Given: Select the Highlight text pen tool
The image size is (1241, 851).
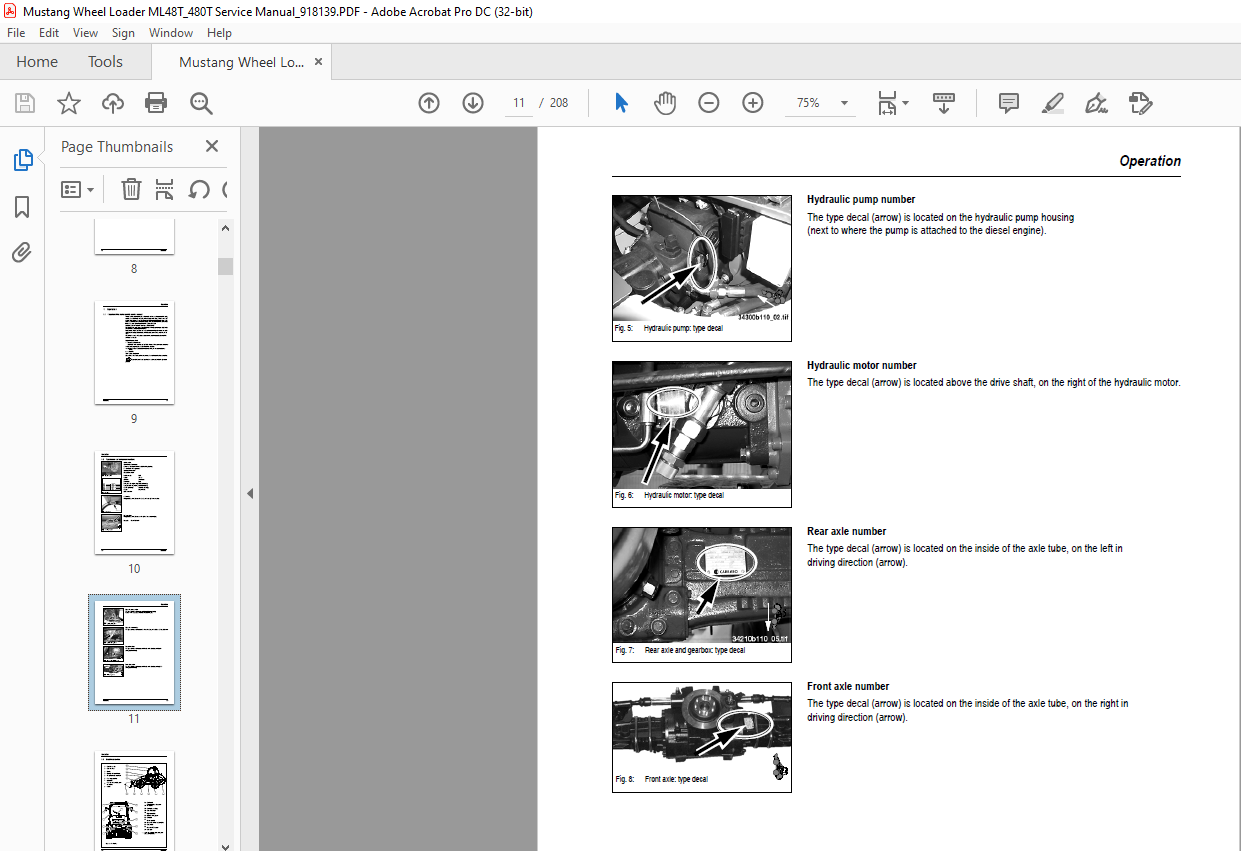Looking at the screenshot, I should click(x=1052, y=103).
